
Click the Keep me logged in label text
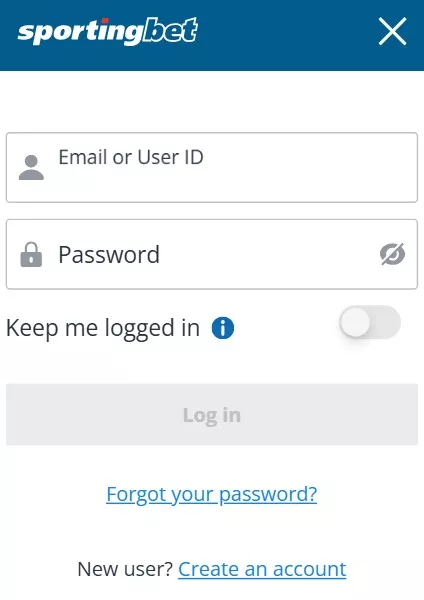click(x=103, y=328)
